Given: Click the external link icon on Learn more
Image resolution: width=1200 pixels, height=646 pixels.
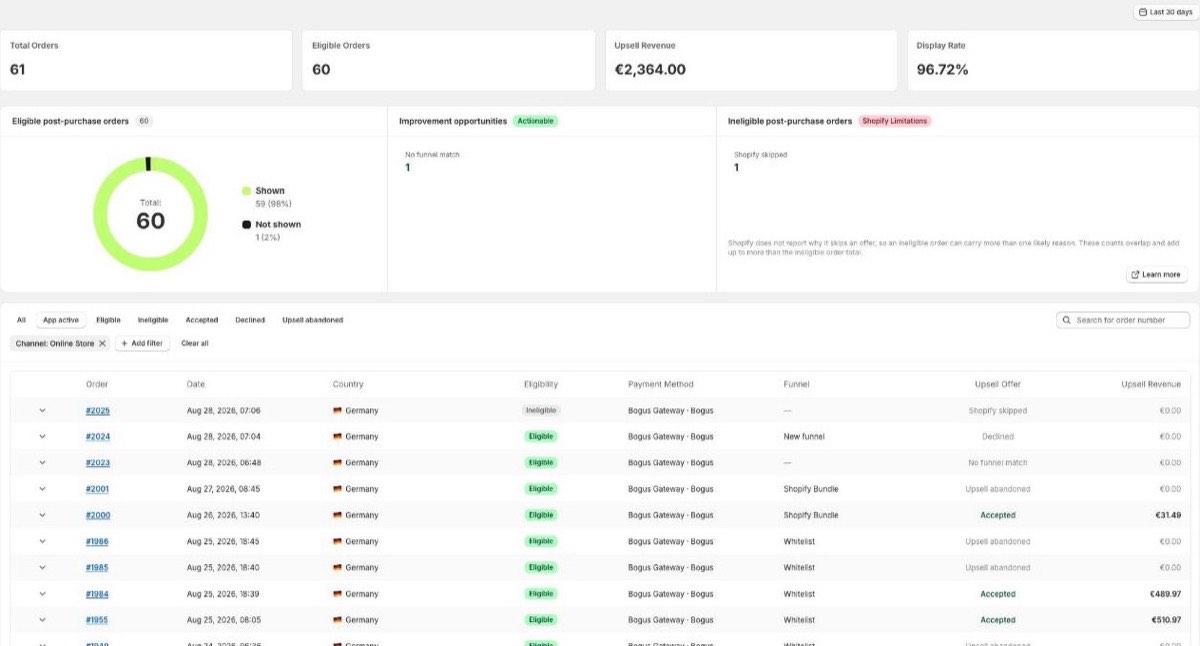Looking at the screenshot, I should tap(1135, 274).
